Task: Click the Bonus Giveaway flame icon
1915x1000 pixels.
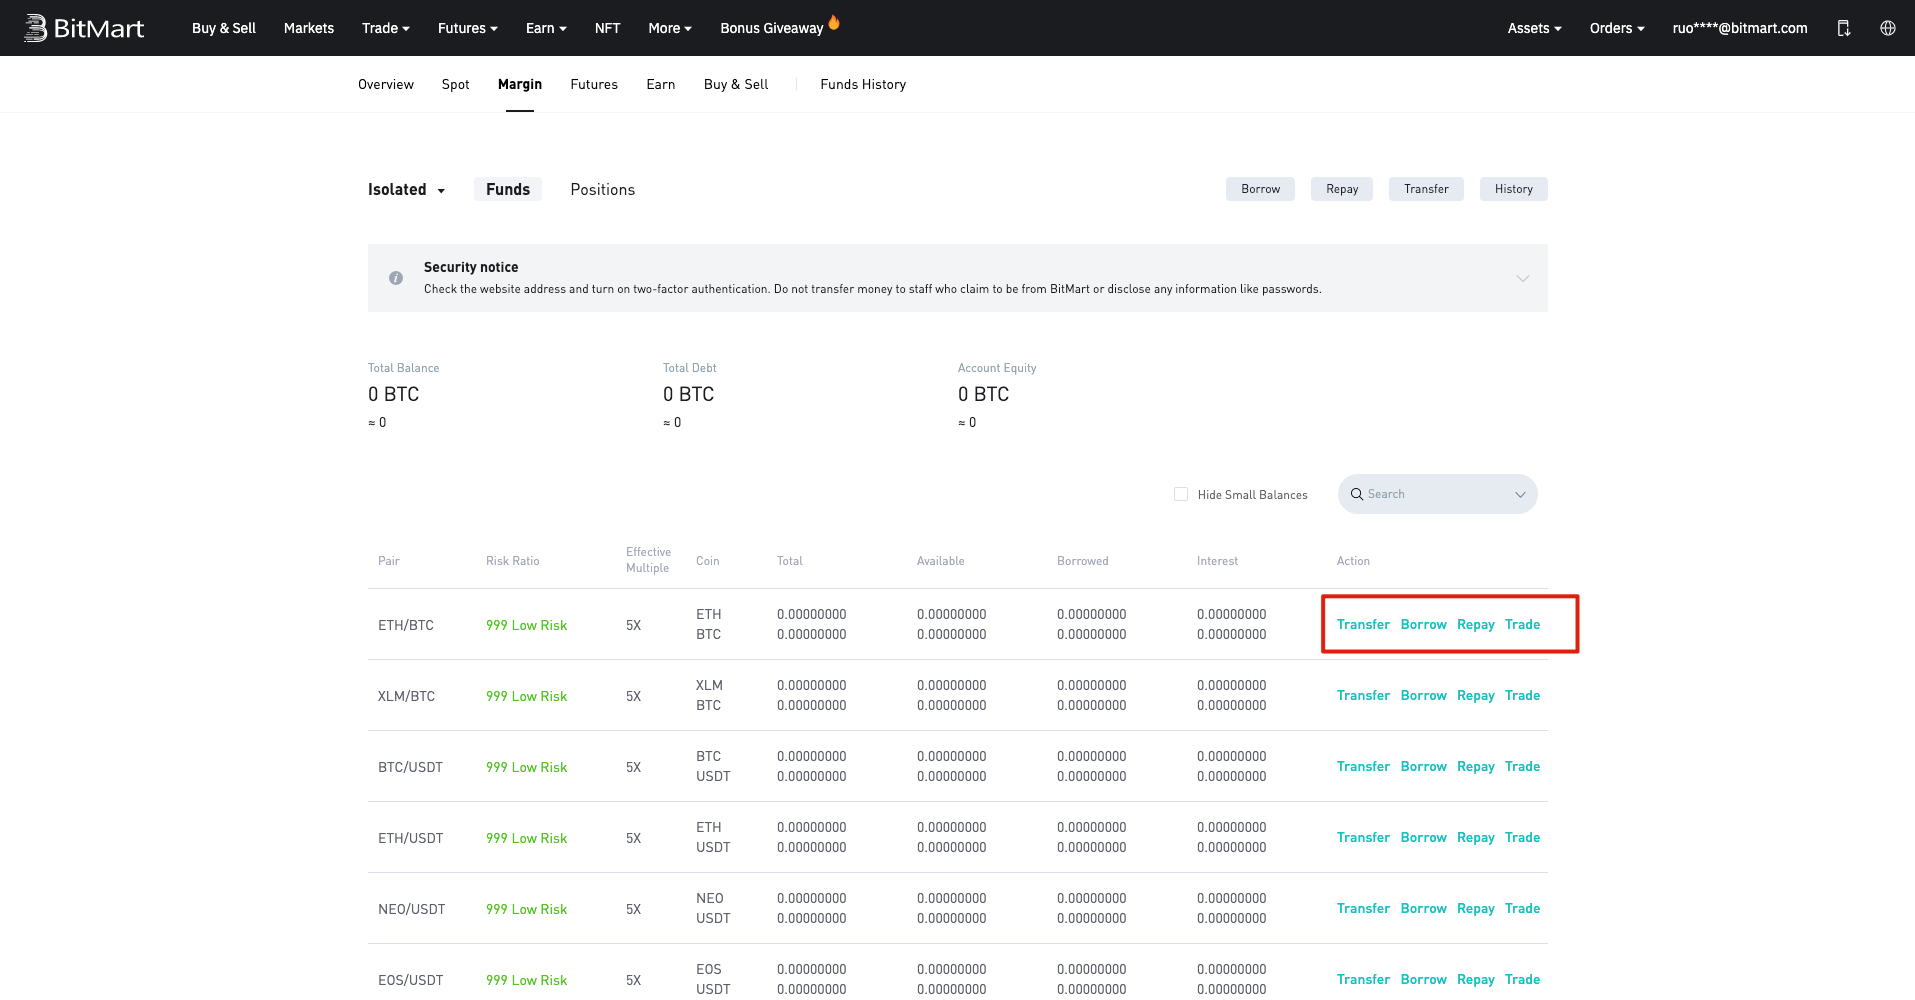Action: tap(834, 22)
